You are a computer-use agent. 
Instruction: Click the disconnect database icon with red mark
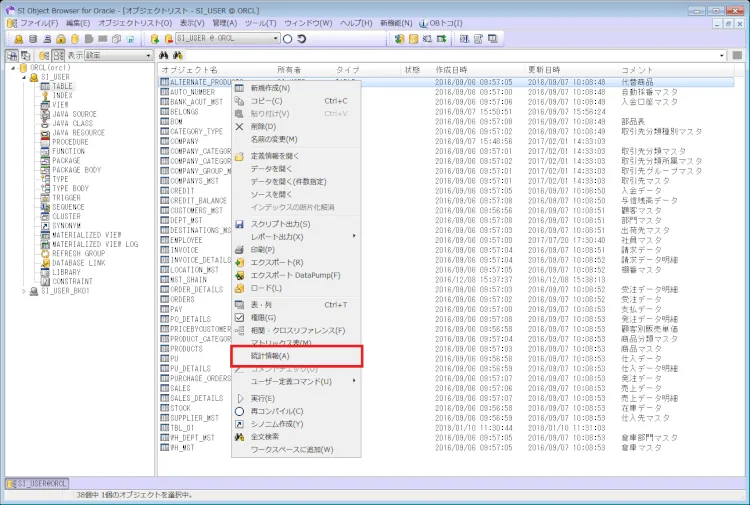point(168,39)
